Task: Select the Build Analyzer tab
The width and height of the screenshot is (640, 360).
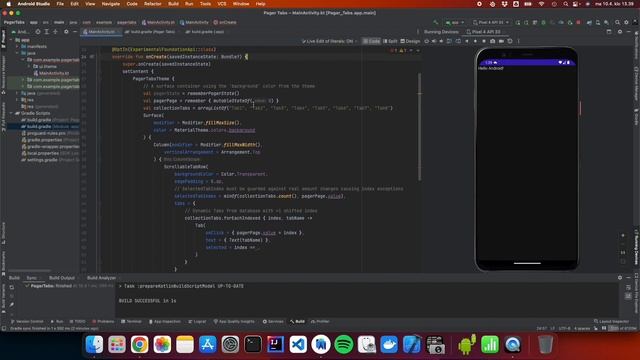Action: (x=101, y=278)
